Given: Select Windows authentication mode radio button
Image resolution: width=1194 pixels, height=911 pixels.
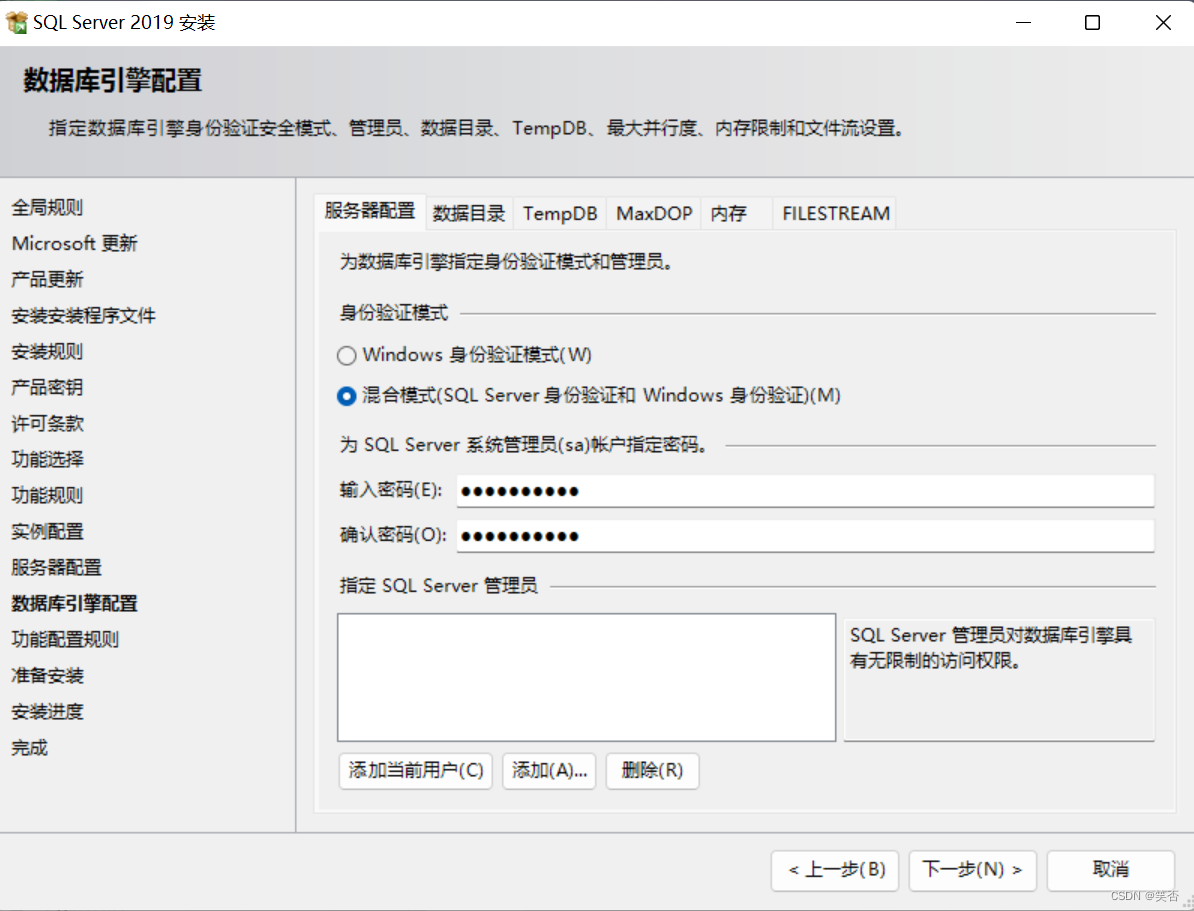Looking at the screenshot, I should 346,355.
